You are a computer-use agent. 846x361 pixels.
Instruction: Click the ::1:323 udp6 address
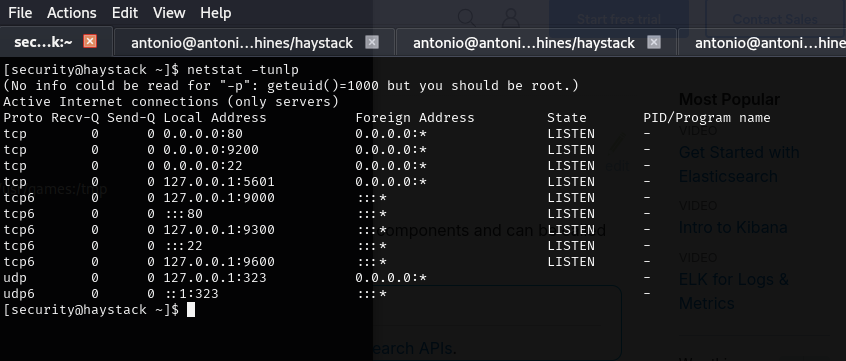point(192,294)
